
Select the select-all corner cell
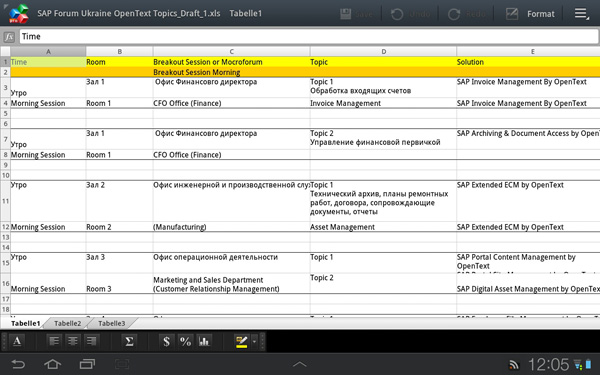pos(5,51)
